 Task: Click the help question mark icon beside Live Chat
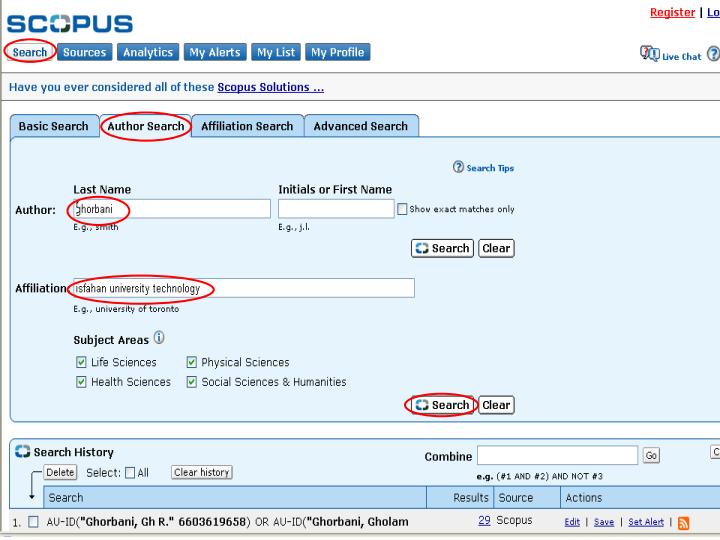point(713,54)
